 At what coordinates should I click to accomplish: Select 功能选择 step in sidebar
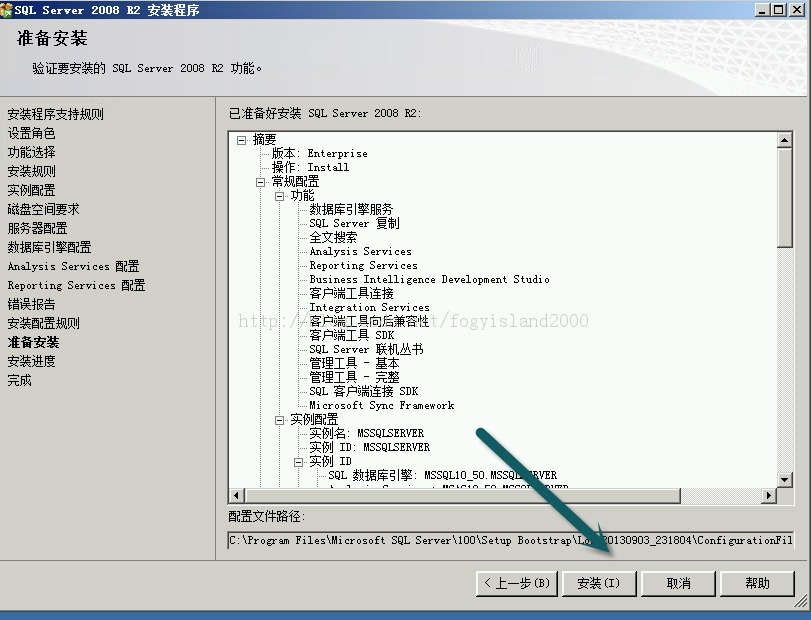click(31, 153)
